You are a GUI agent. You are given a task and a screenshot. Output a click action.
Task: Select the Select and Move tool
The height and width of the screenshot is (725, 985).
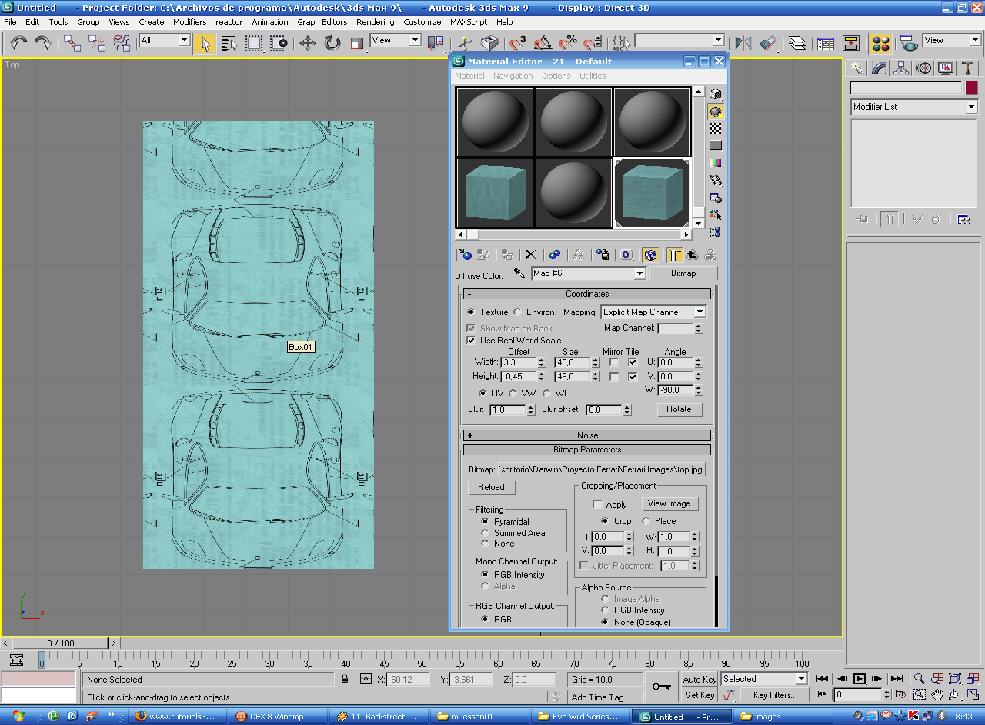pos(308,43)
